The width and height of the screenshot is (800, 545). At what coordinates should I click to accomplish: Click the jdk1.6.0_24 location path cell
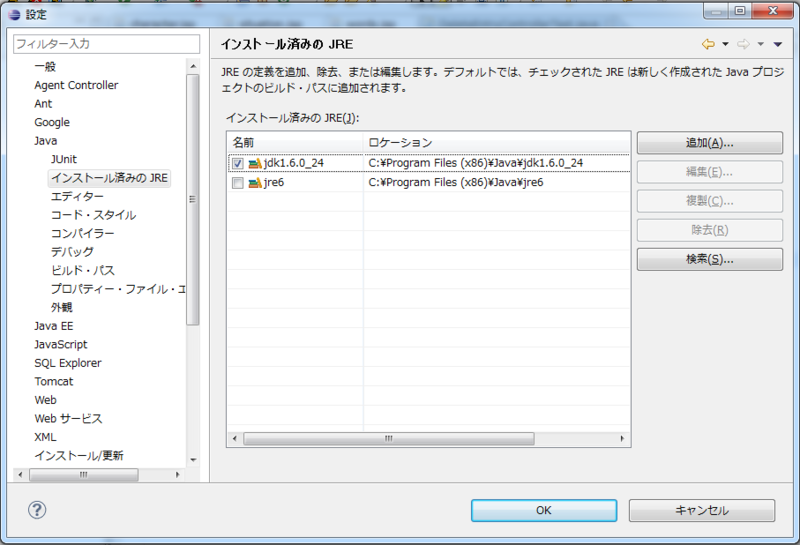coord(476,163)
